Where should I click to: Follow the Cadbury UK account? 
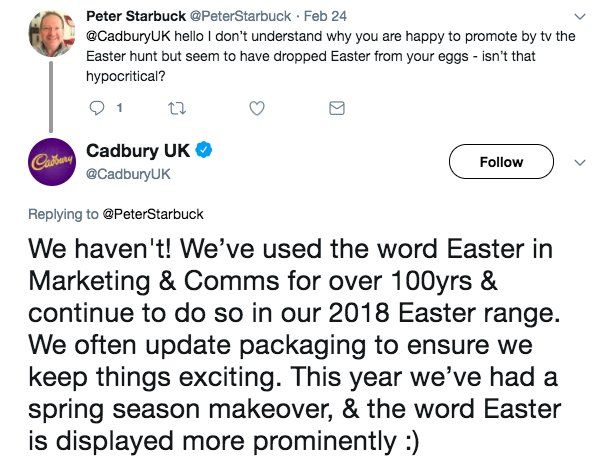pos(501,162)
